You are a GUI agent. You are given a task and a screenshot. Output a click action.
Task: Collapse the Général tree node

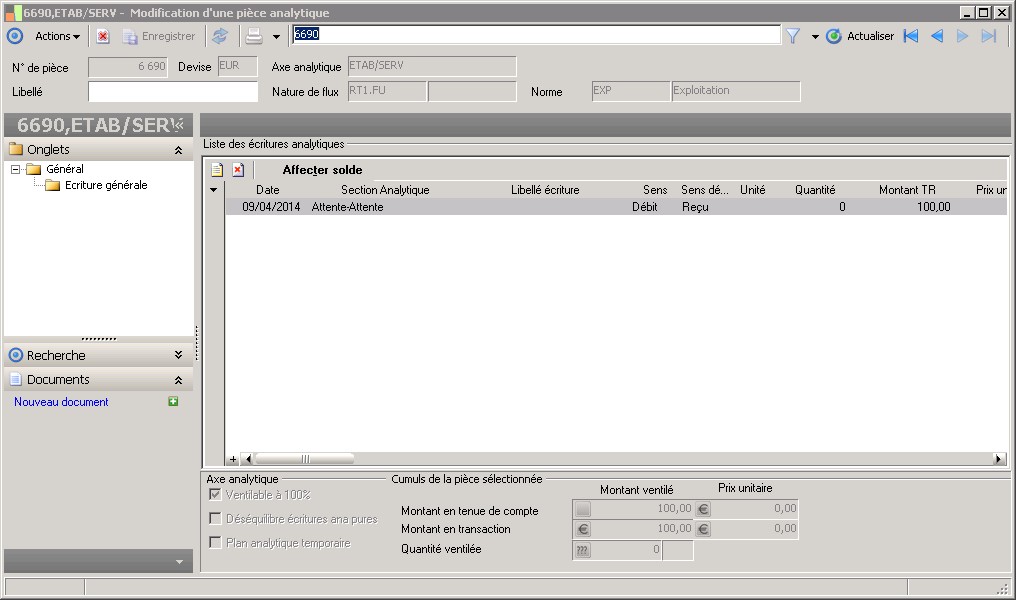coord(16,170)
